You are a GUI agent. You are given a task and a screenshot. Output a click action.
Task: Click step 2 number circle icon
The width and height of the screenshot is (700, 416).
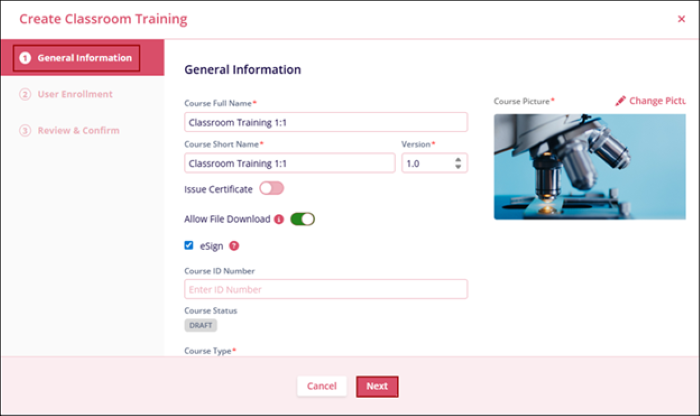pos(25,94)
